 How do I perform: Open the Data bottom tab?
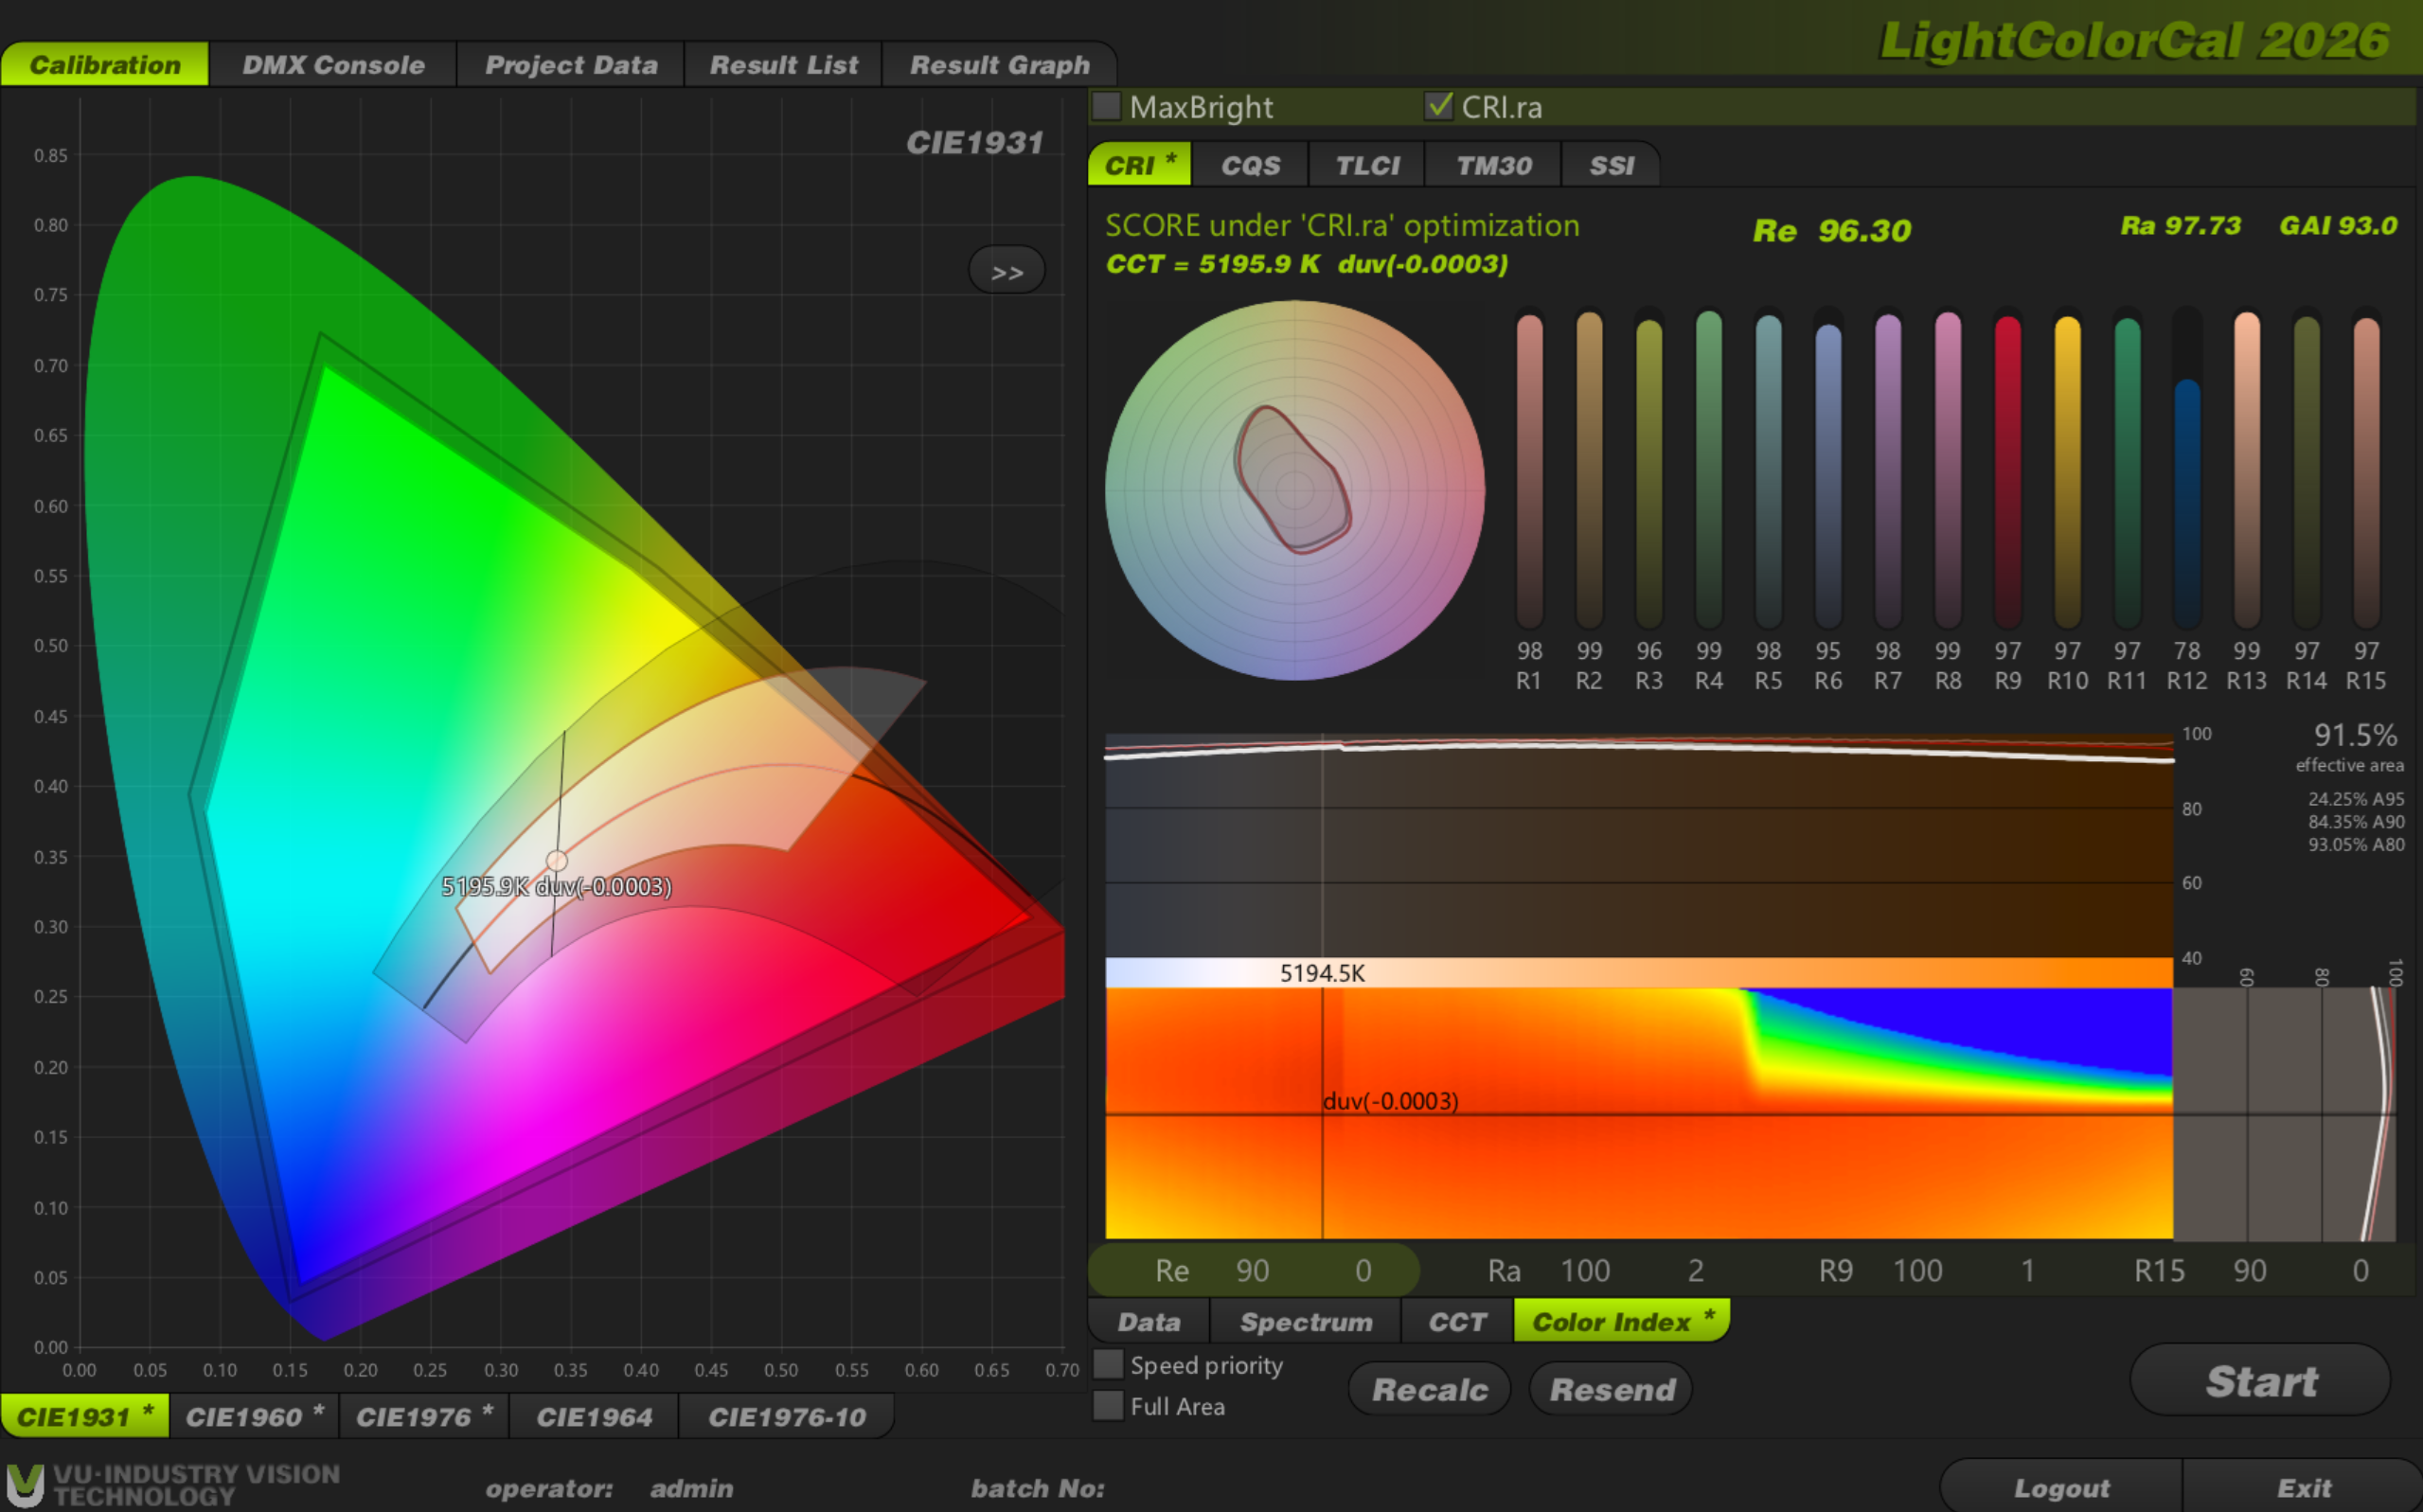pos(1149,1321)
